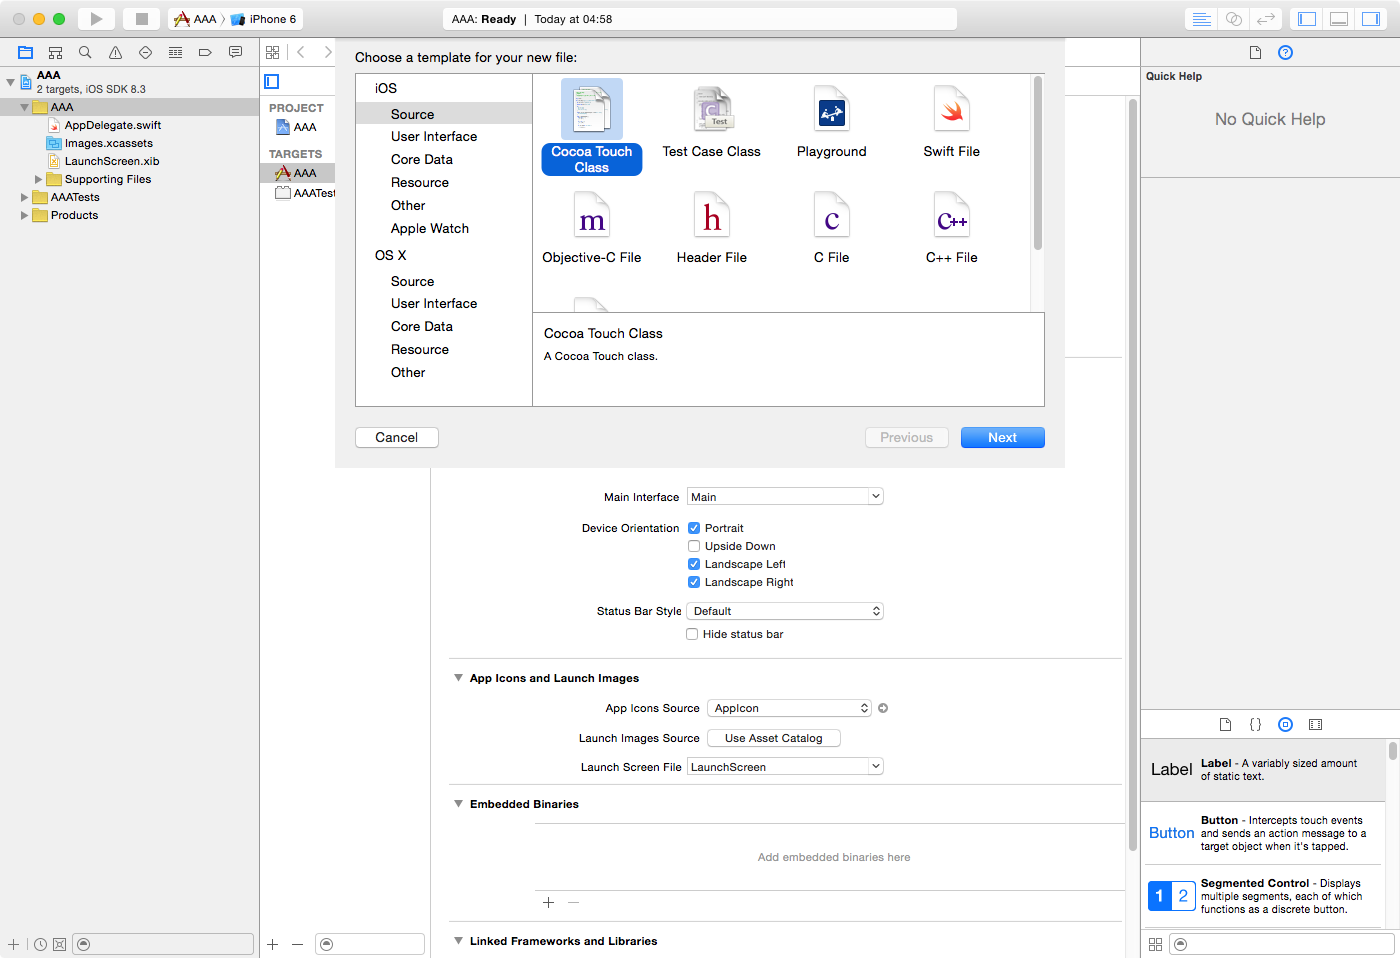The width and height of the screenshot is (1400, 958).
Task: Select the Cocoa Touch Class template
Action: tap(592, 127)
